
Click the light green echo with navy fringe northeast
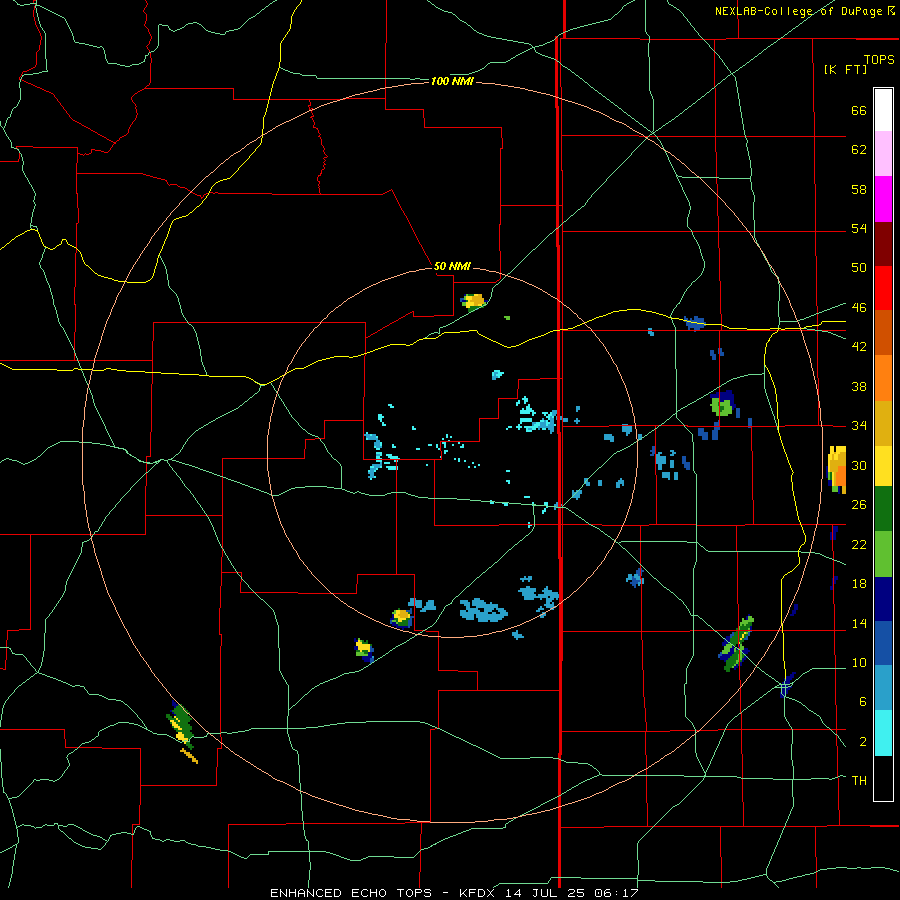click(x=722, y=405)
